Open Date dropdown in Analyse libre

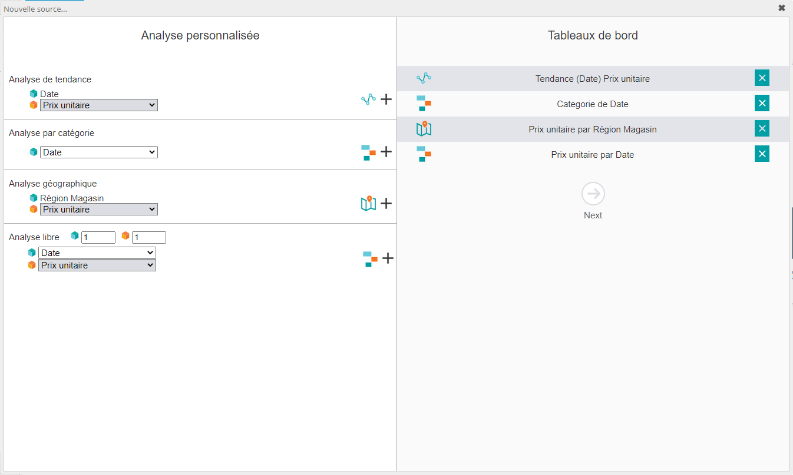(x=96, y=253)
